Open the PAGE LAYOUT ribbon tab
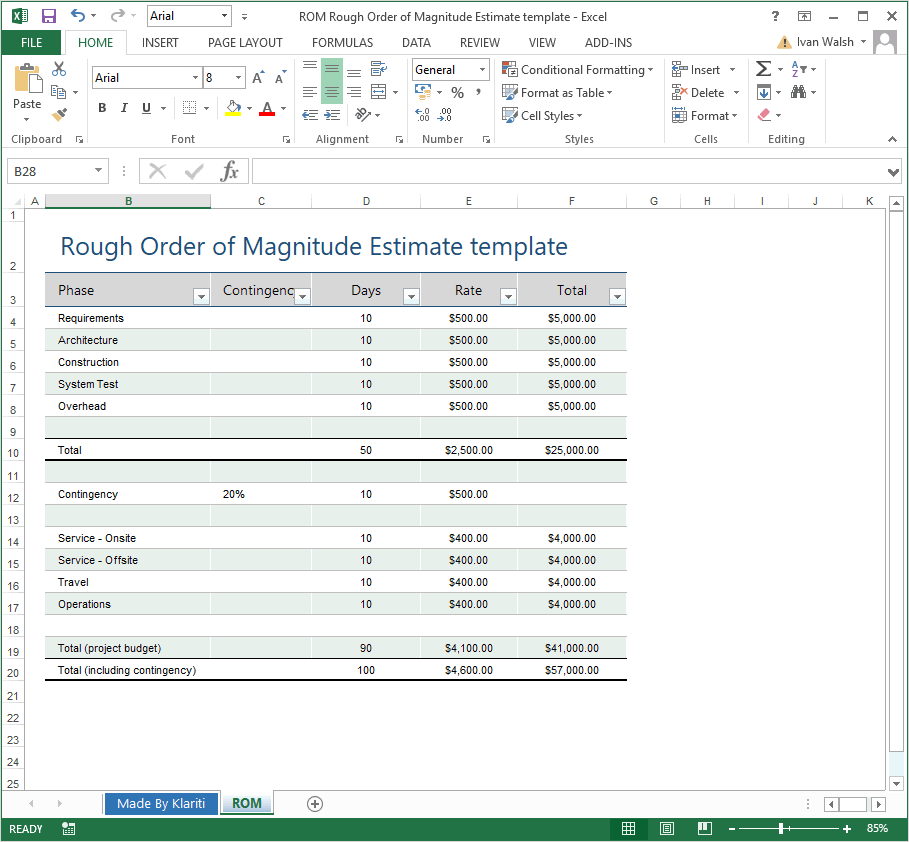The image size is (909, 842). pyautogui.click(x=245, y=43)
